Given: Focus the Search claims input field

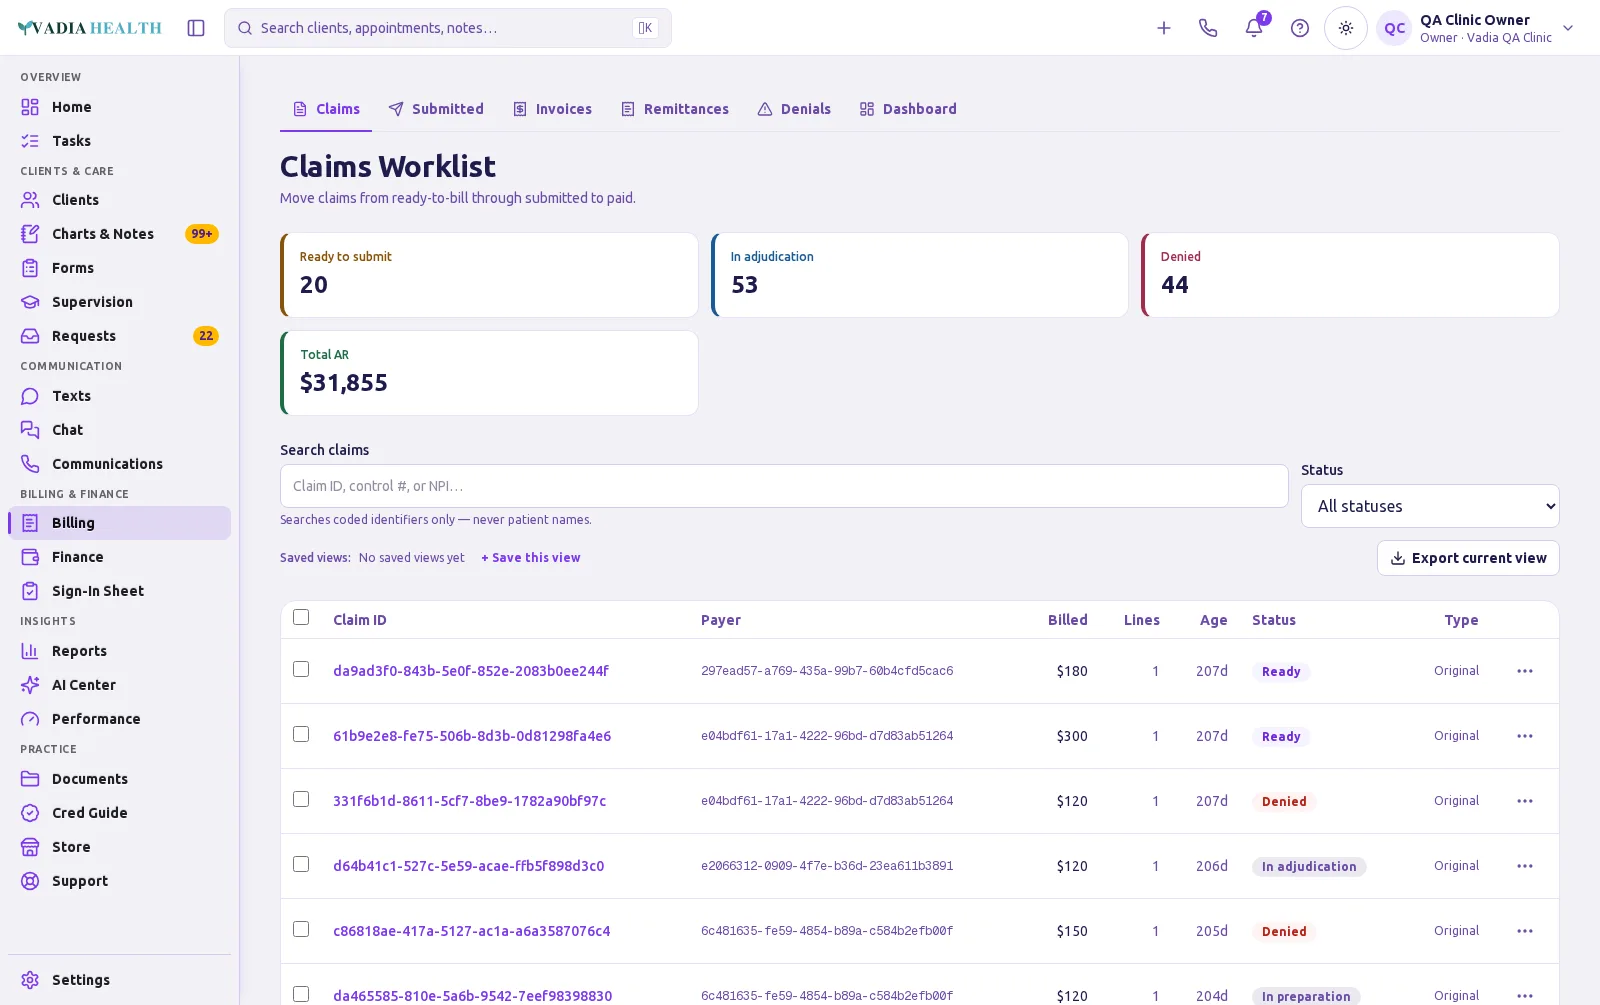Looking at the screenshot, I should click(x=784, y=486).
